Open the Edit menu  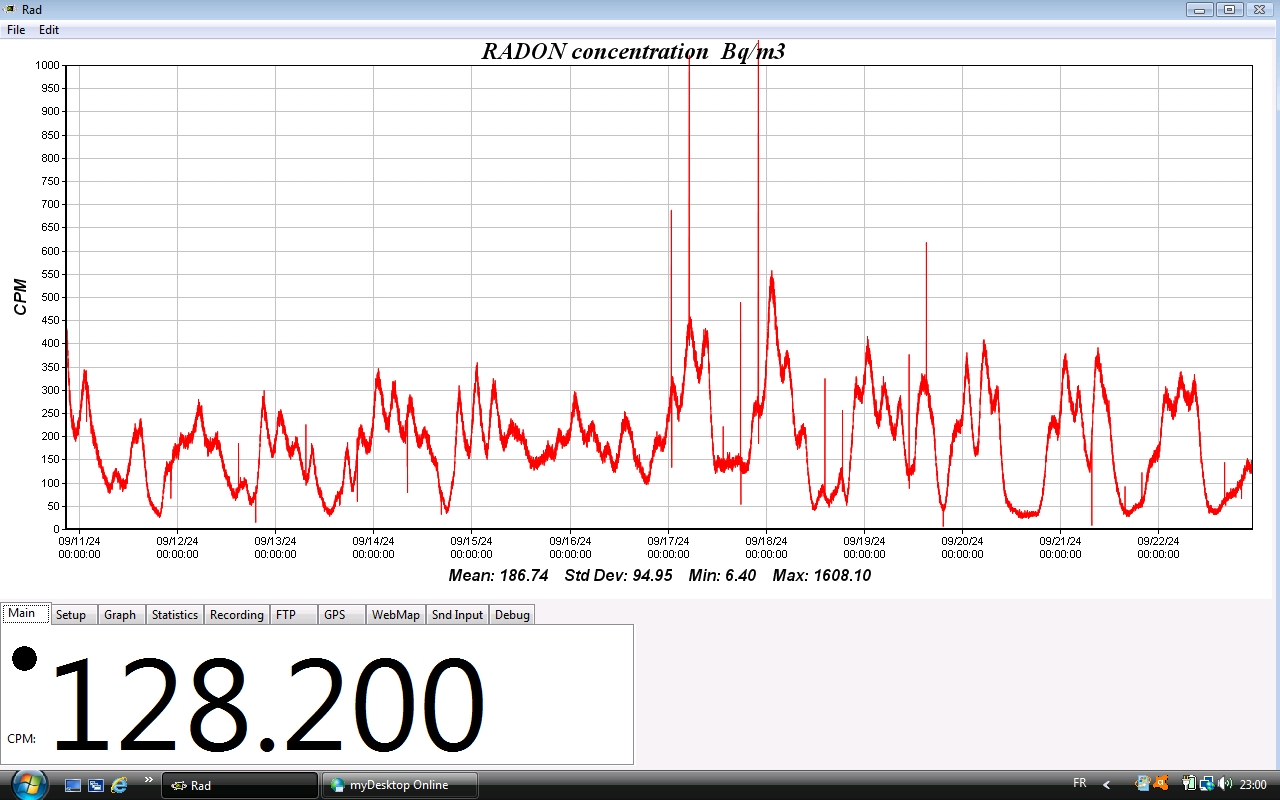(x=49, y=30)
